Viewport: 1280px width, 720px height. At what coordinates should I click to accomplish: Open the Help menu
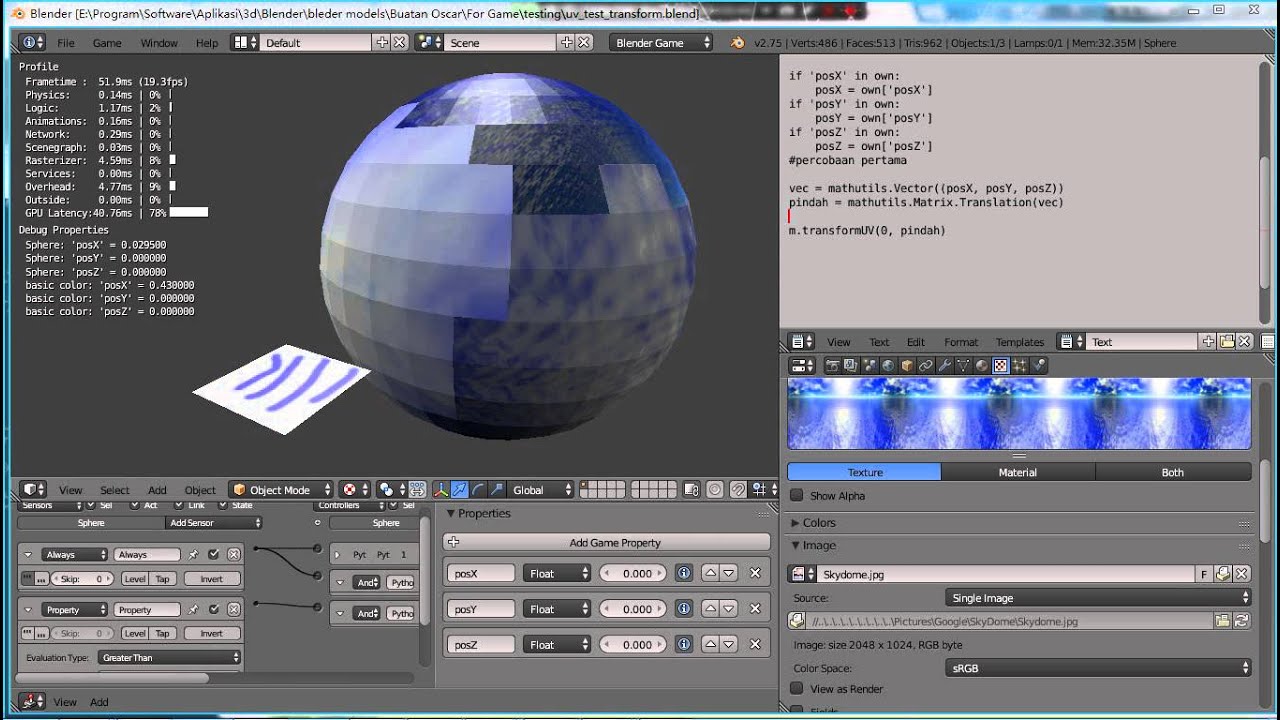[207, 43]
